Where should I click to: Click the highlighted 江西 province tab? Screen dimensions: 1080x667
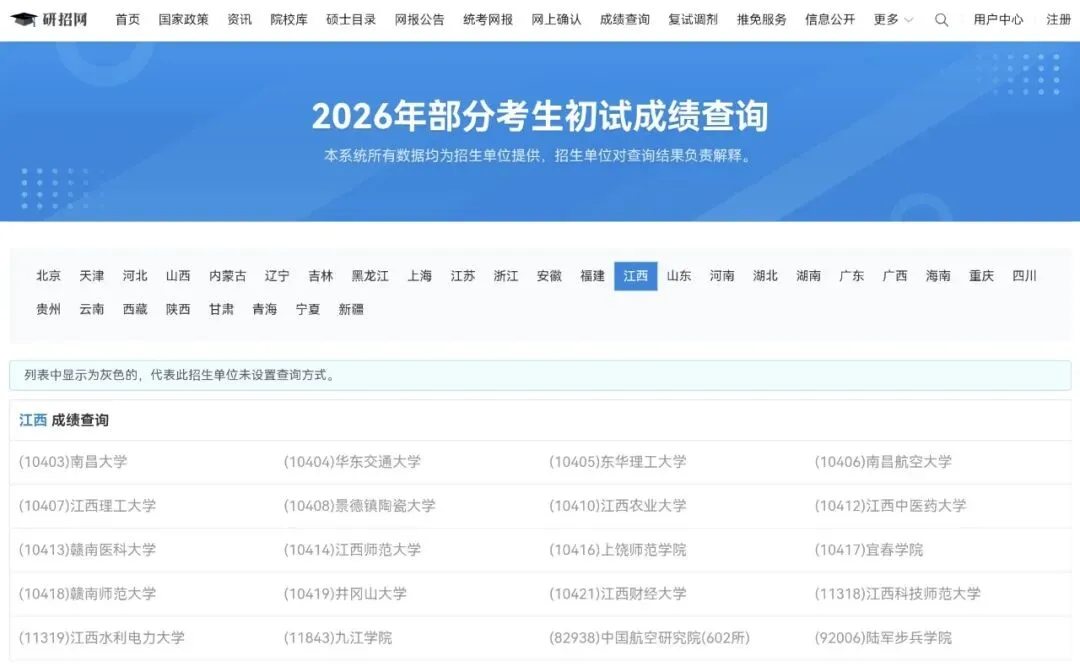click(636, 276)
